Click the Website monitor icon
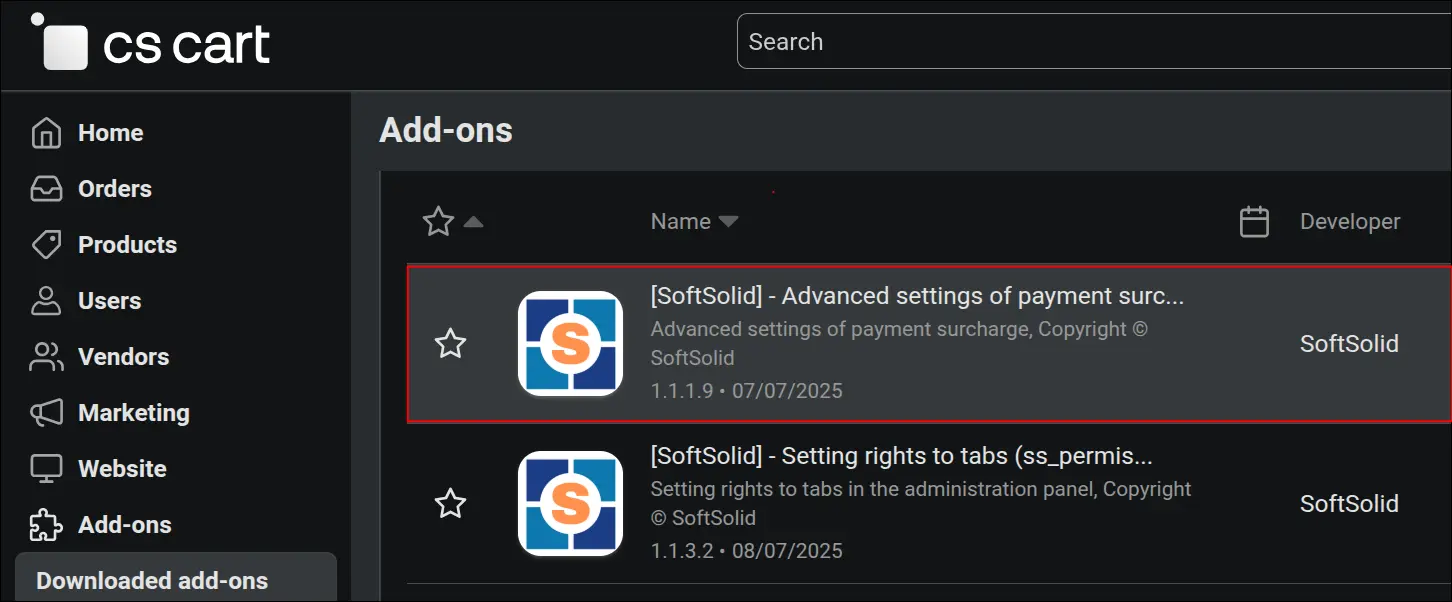This screenshot has height=602, width=1452. click(46, 469)
